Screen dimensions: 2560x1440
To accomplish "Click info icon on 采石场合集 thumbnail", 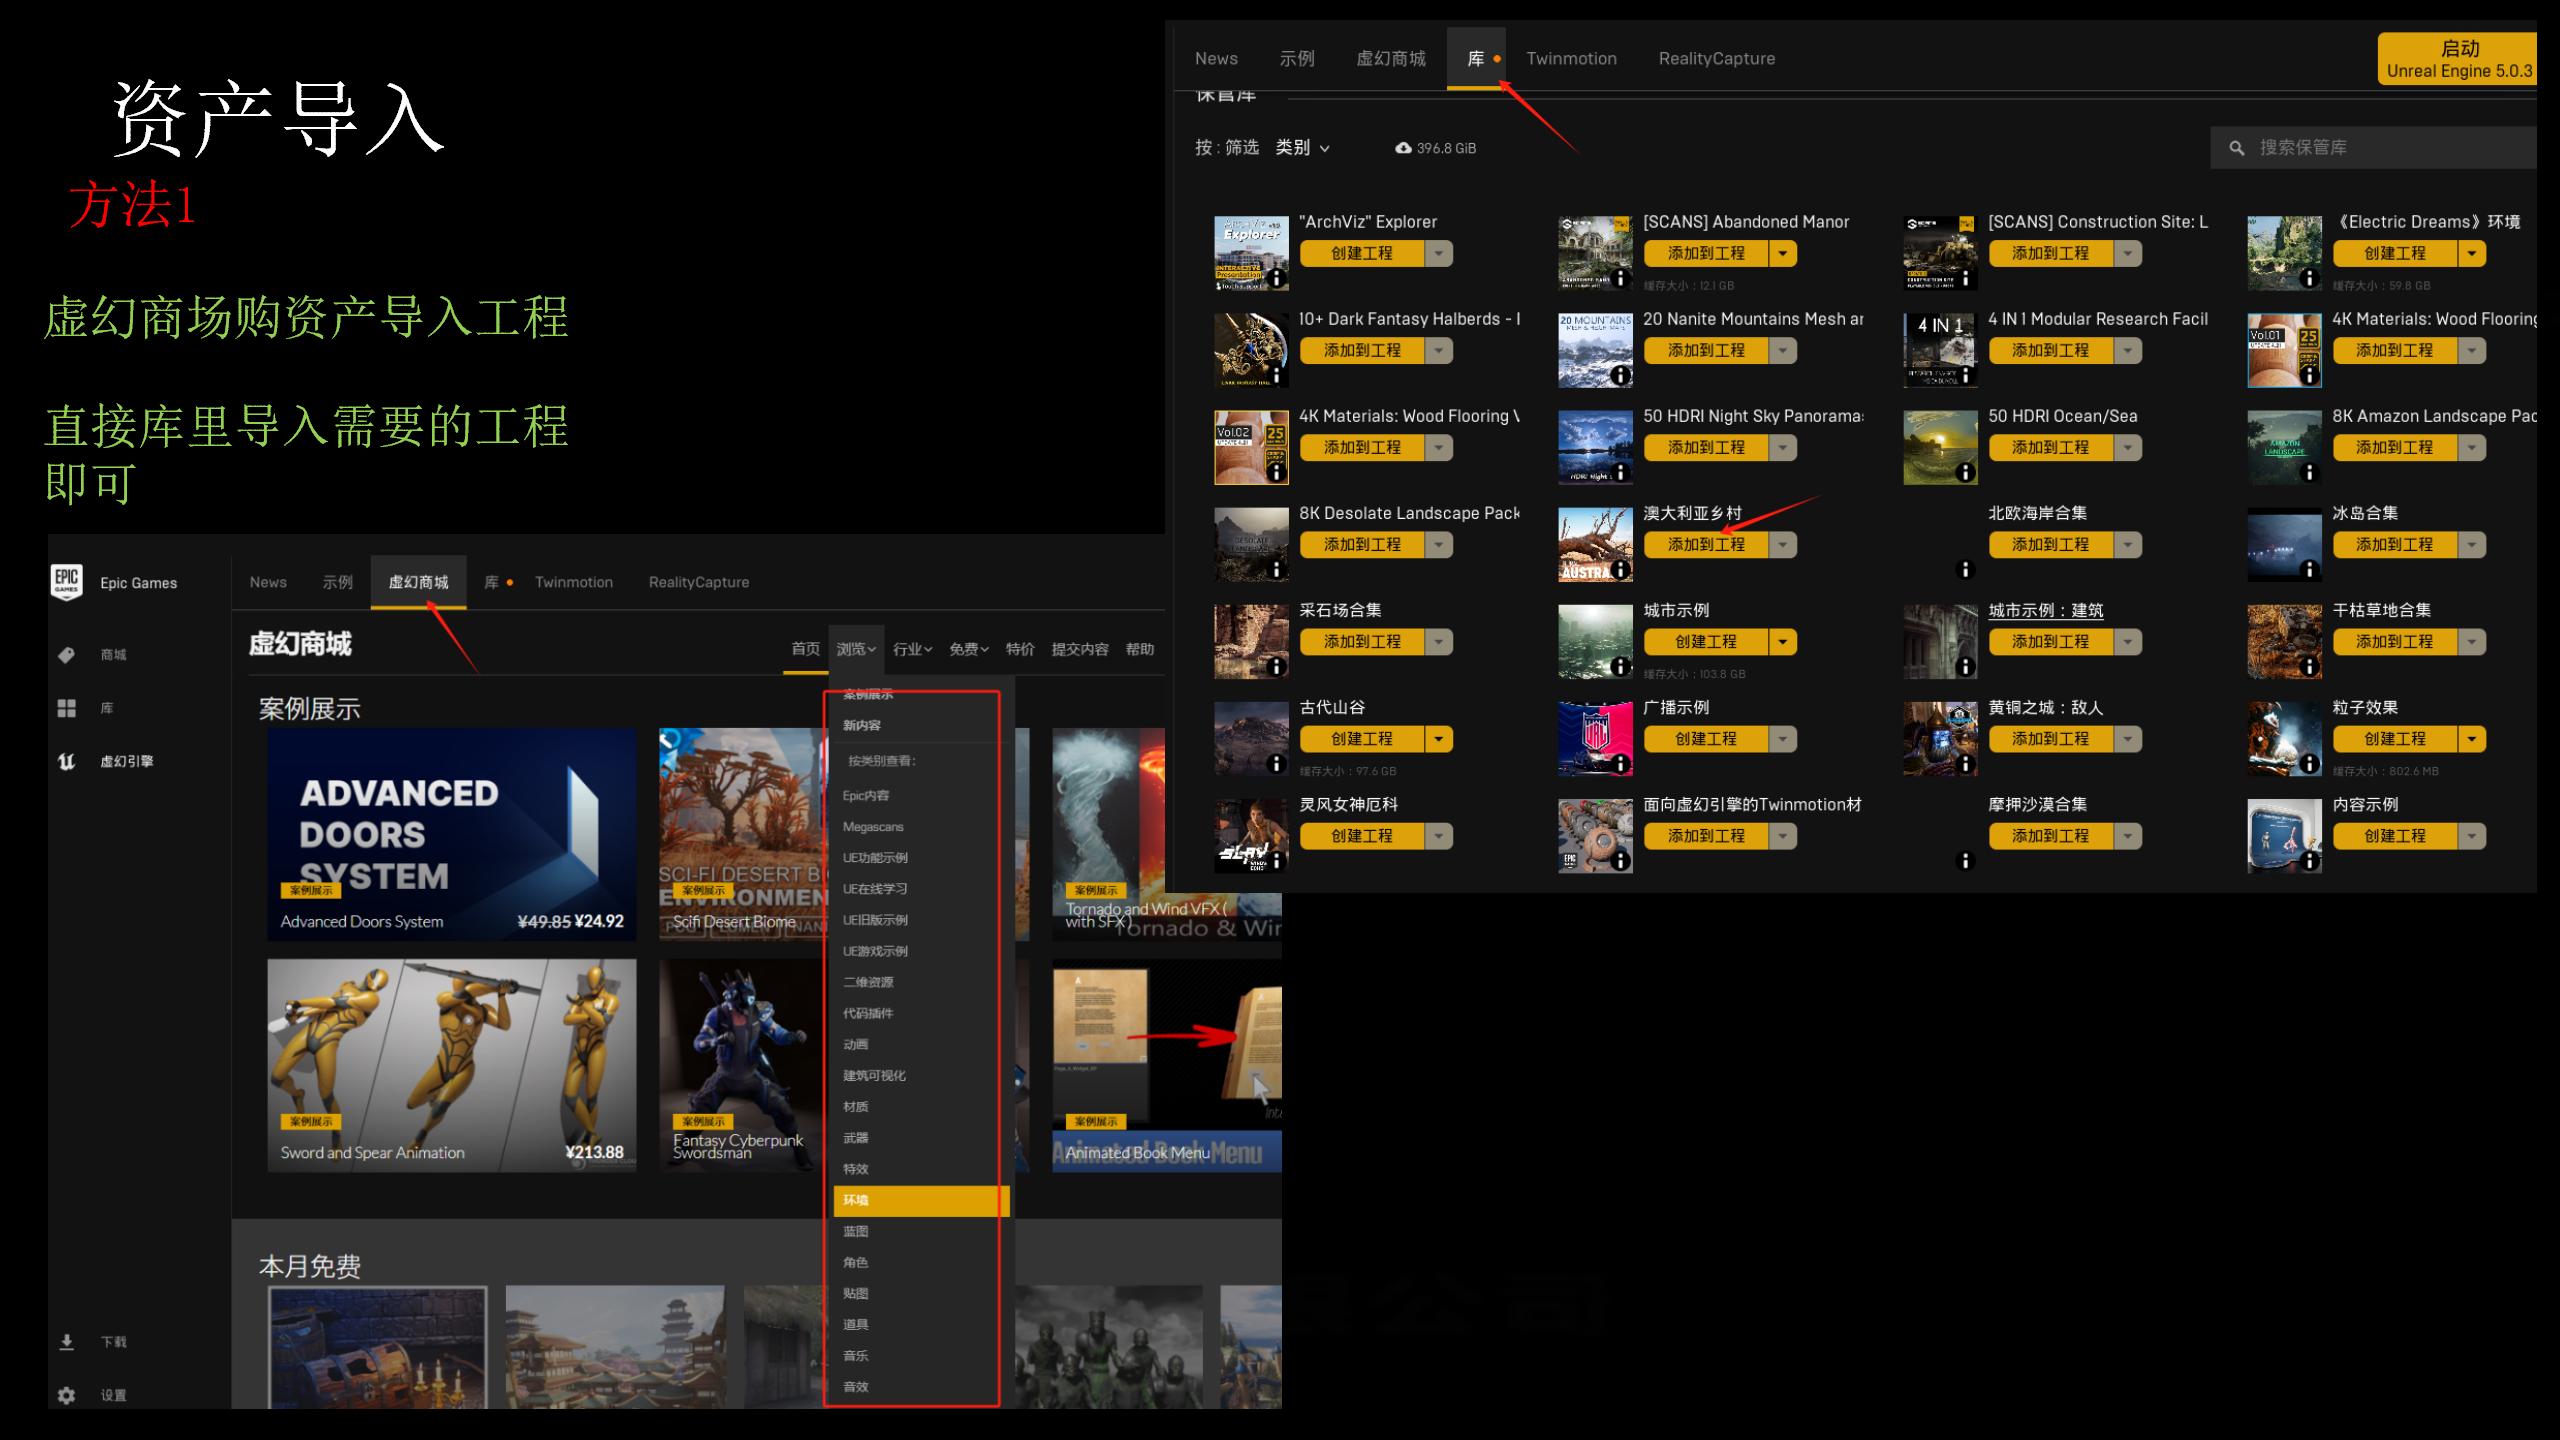I will pos(1276,666).
